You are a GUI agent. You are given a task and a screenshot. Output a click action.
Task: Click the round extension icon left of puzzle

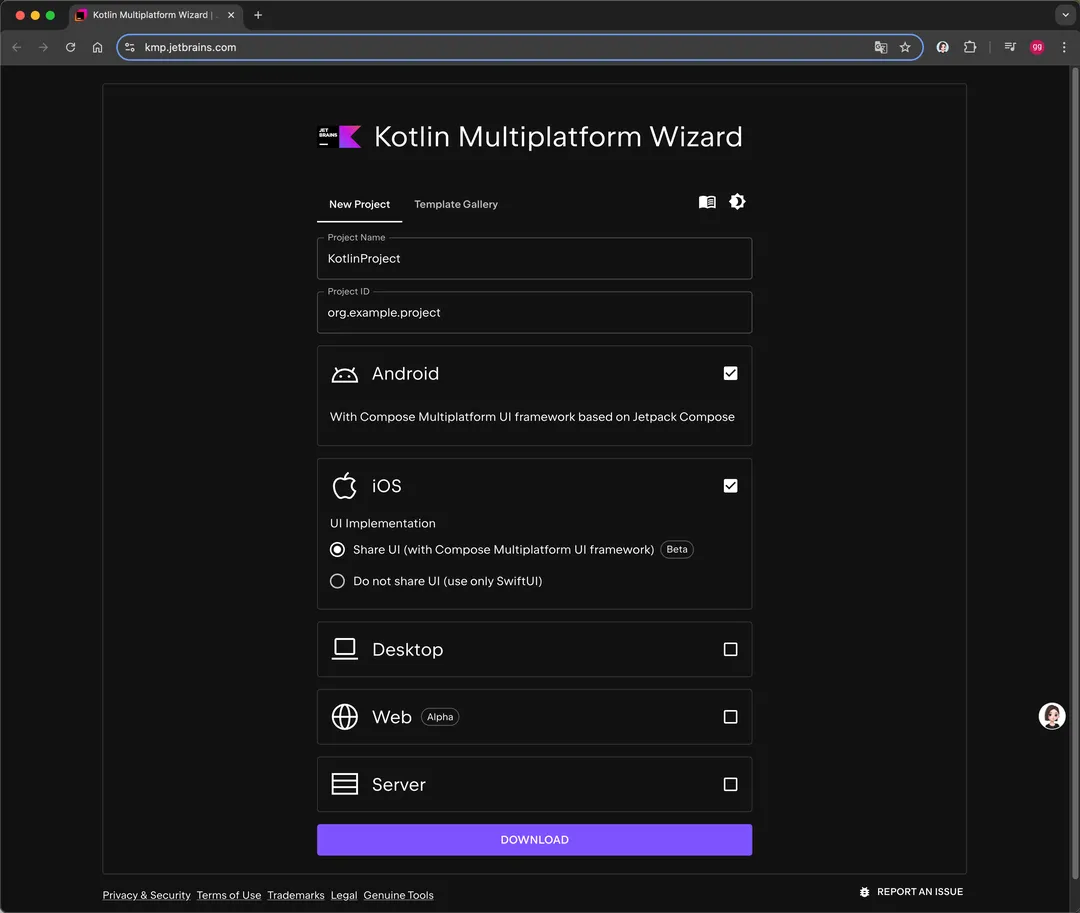coord(942,47)
